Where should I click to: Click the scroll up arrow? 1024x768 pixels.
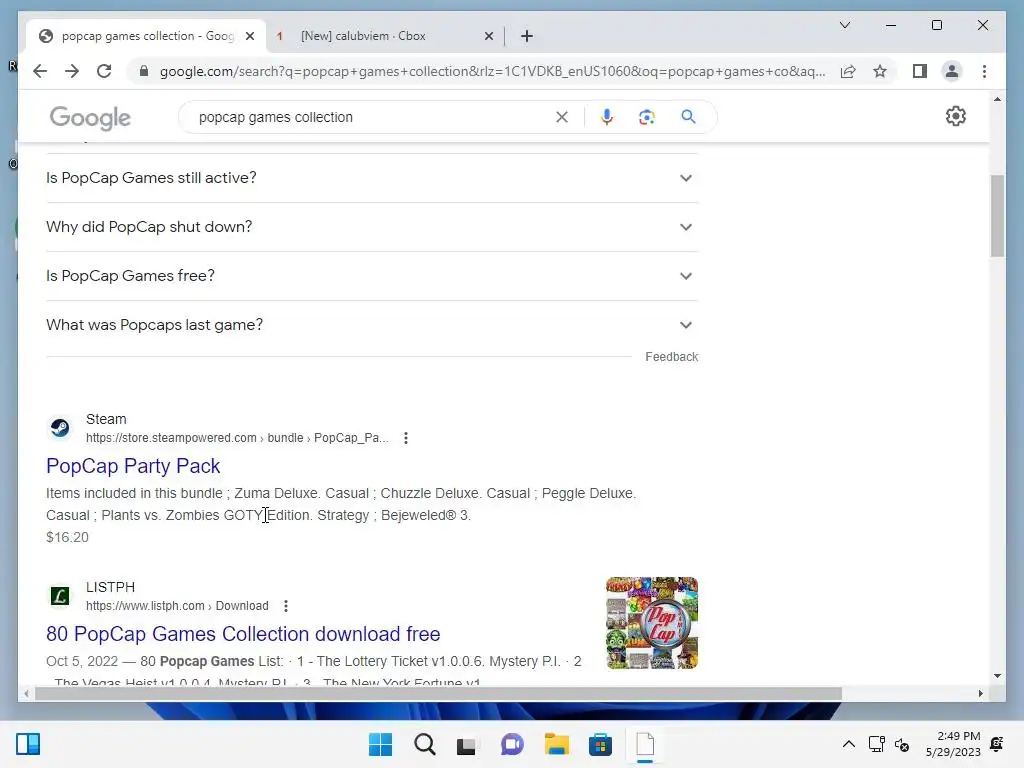[x=997, y=99]
